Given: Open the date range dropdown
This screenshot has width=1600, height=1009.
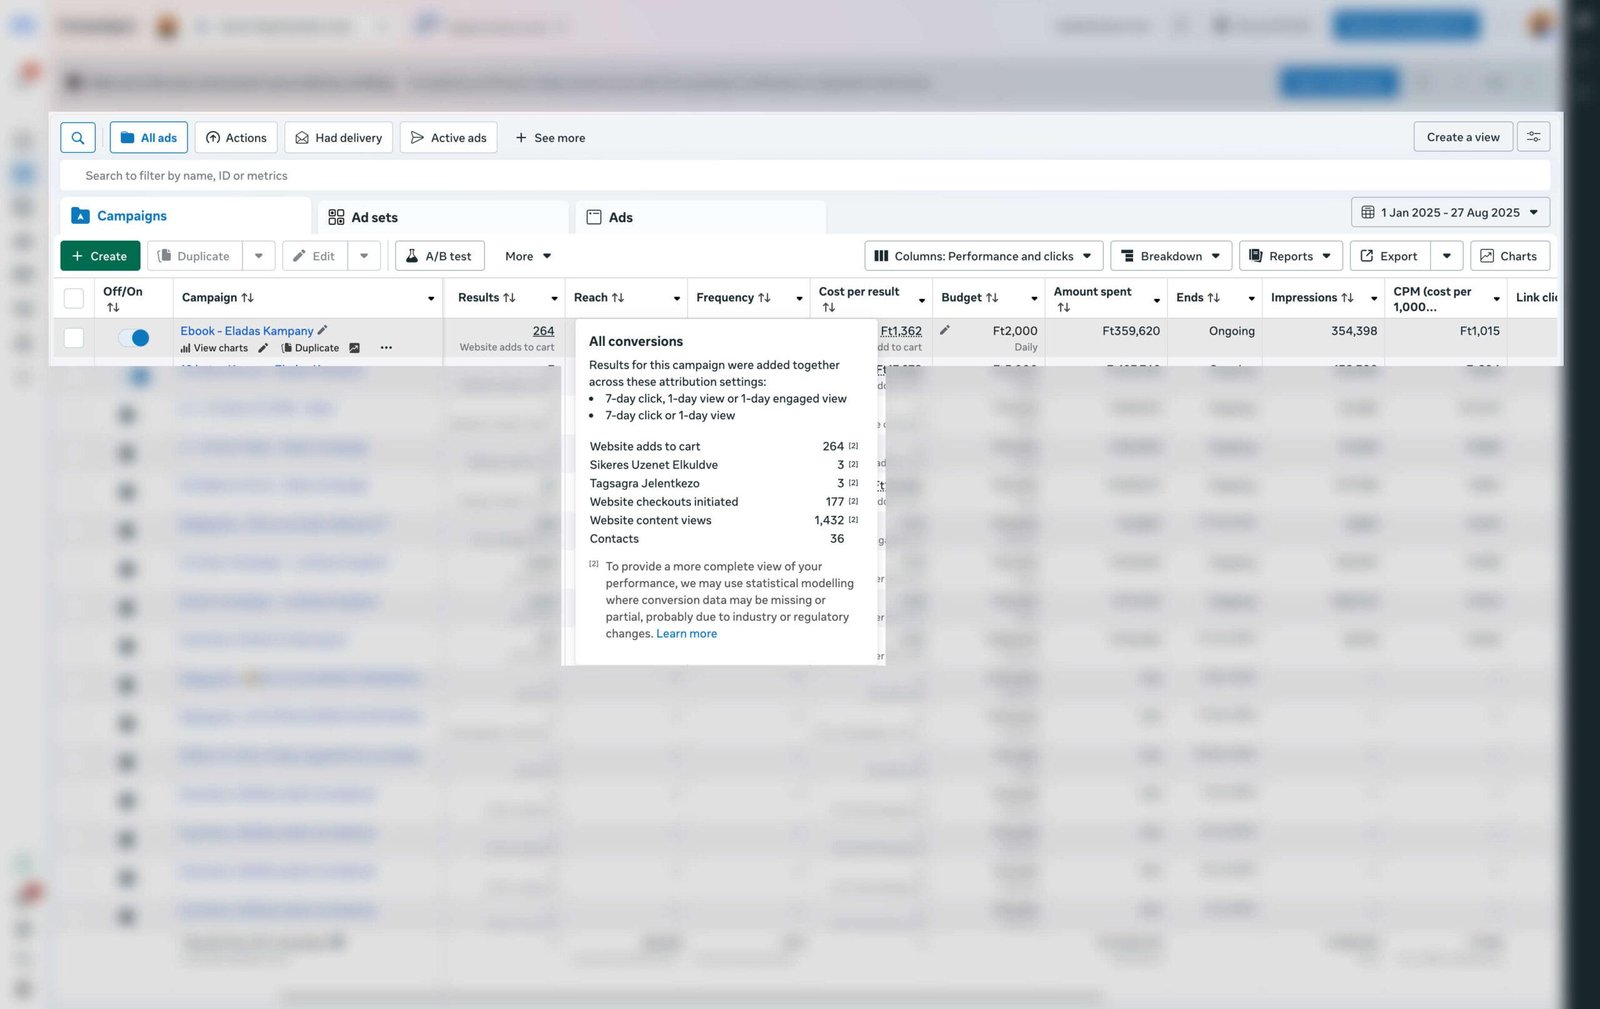Looking at the screenshot, I should [1450, 212].
